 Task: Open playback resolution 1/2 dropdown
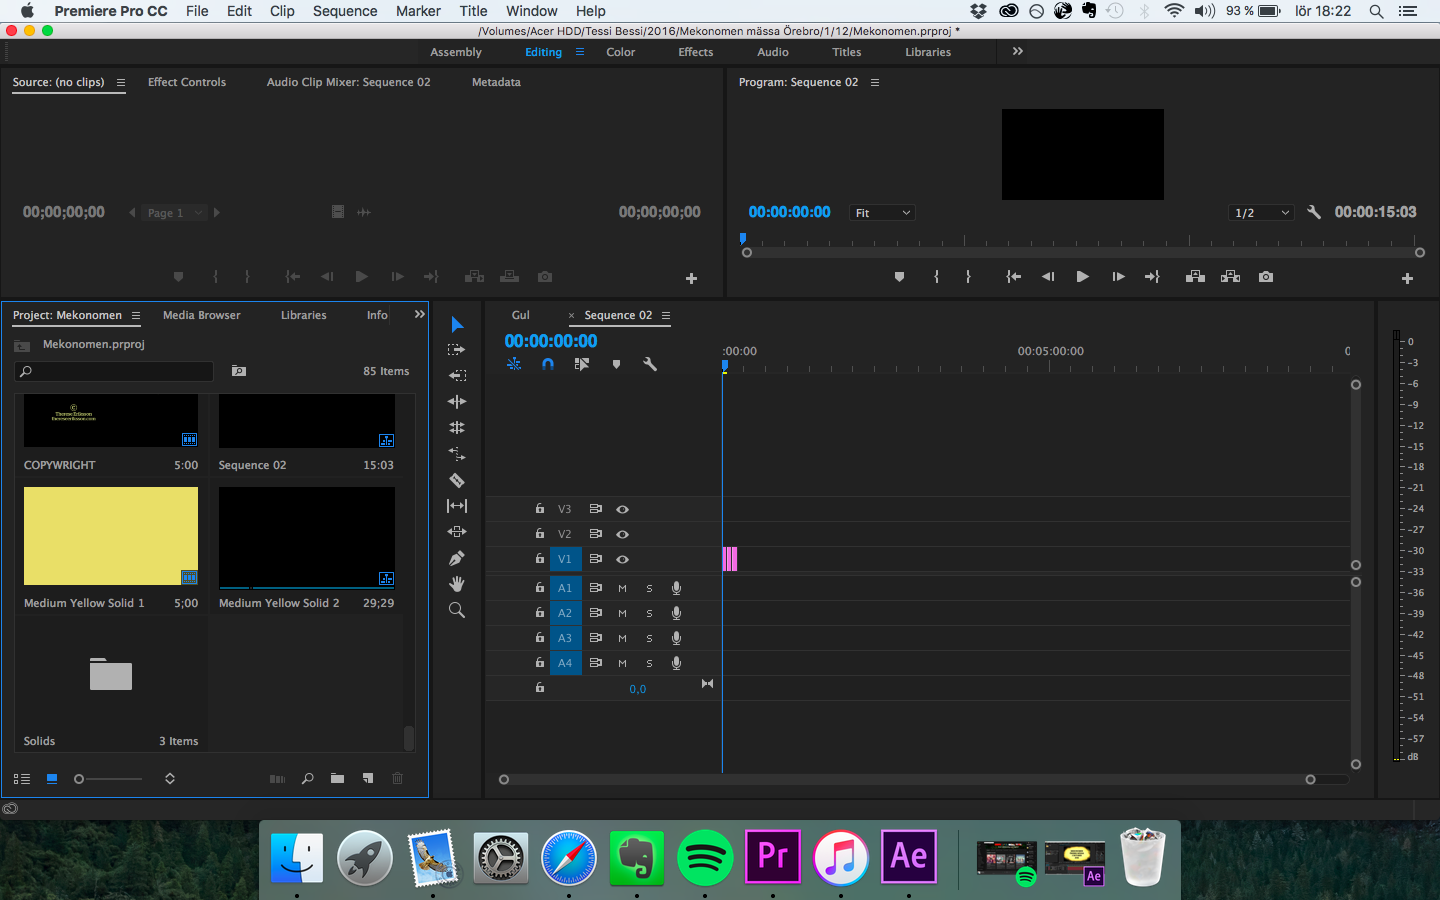tap(1261, 213)
